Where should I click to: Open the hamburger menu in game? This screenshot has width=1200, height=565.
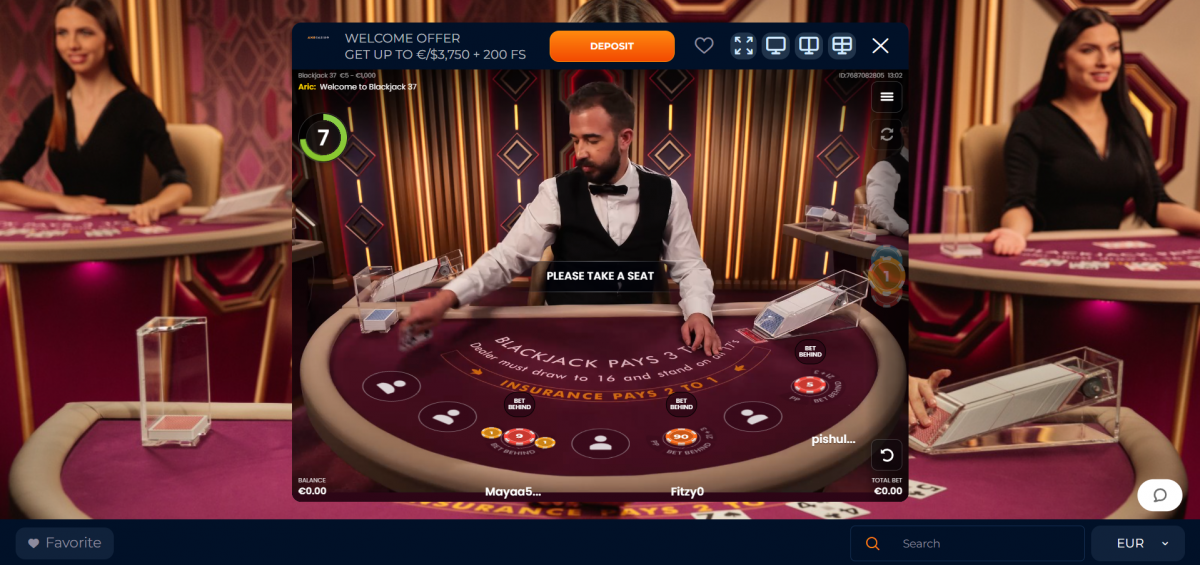point(886,97)
